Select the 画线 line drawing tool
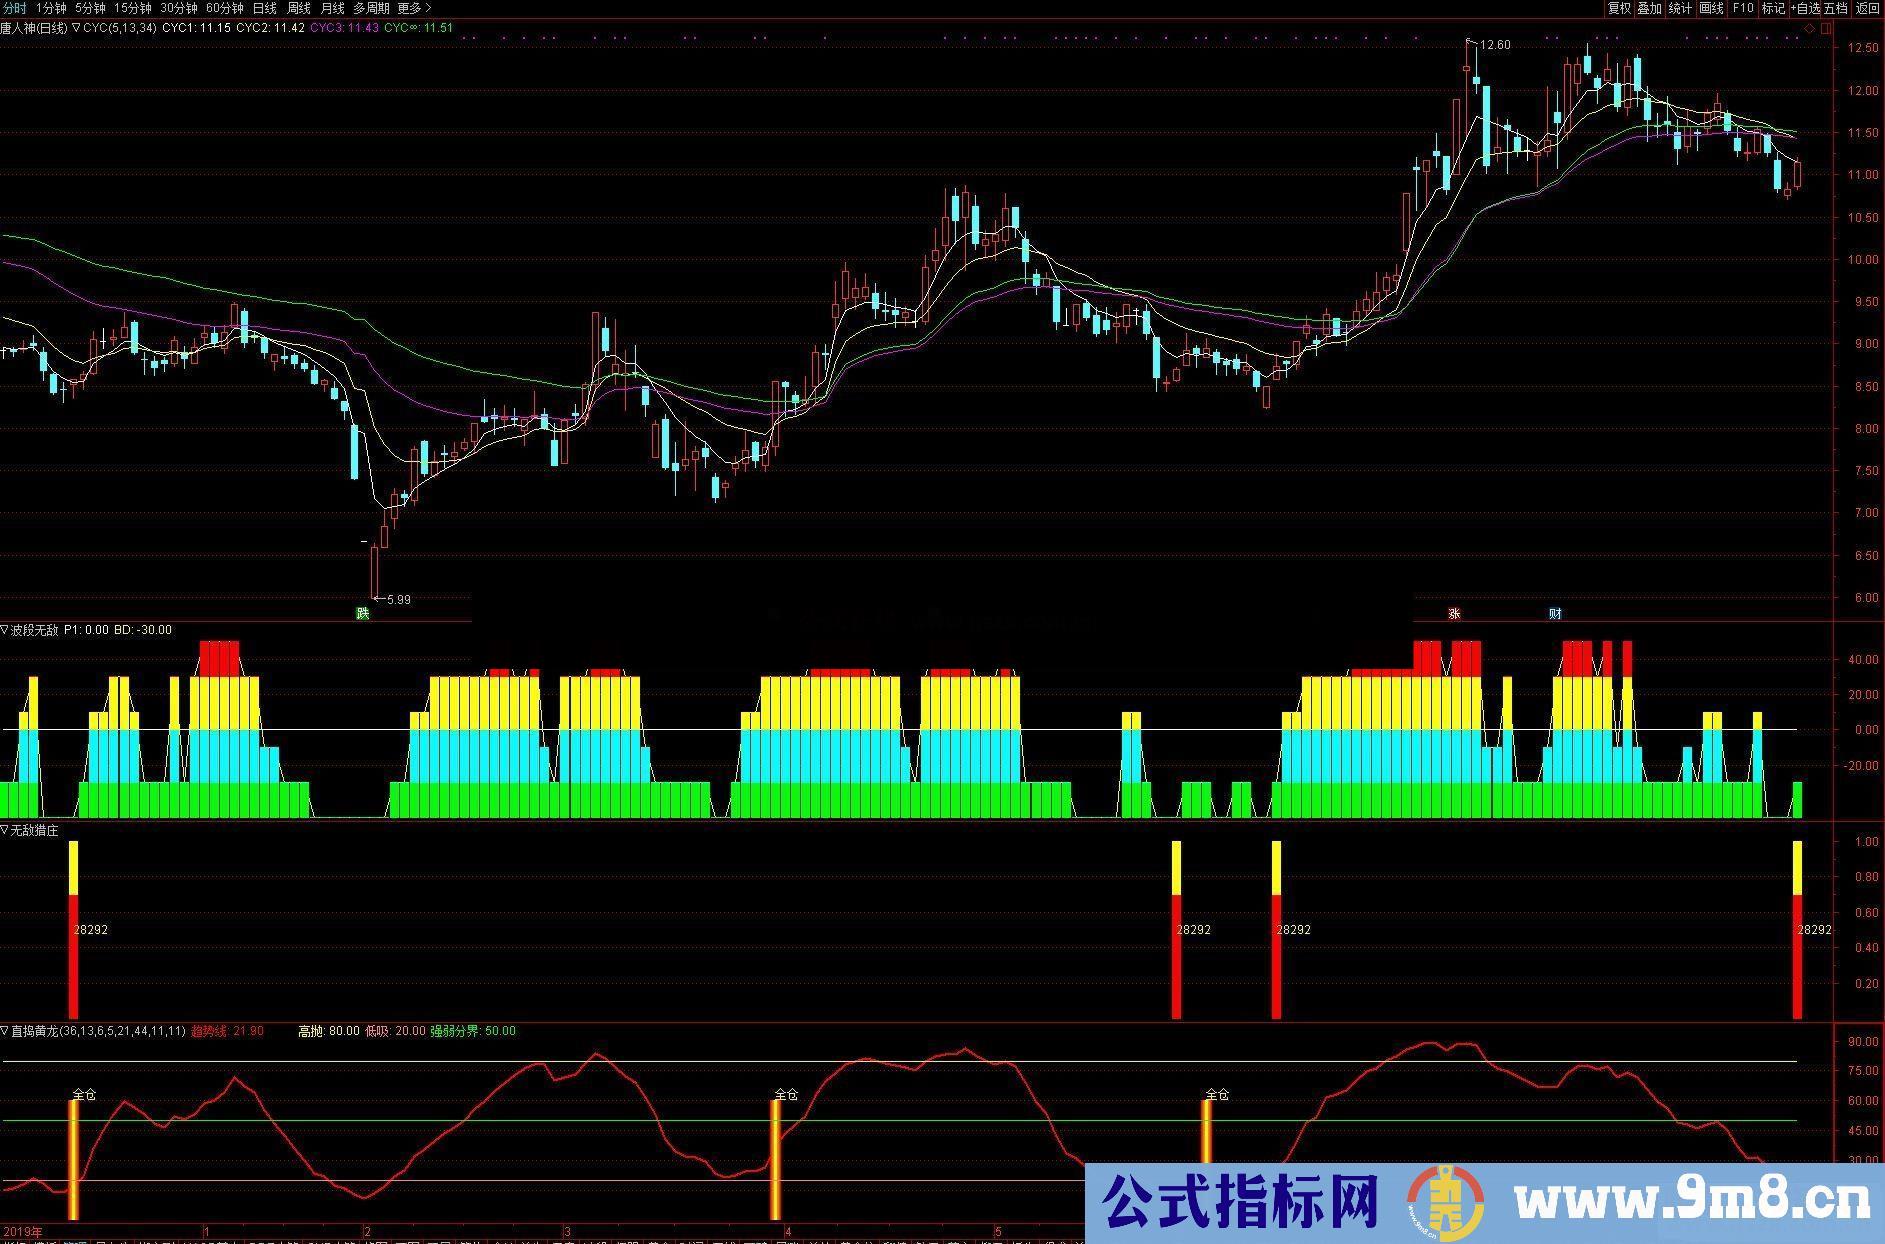 (x=1709, y=8)
